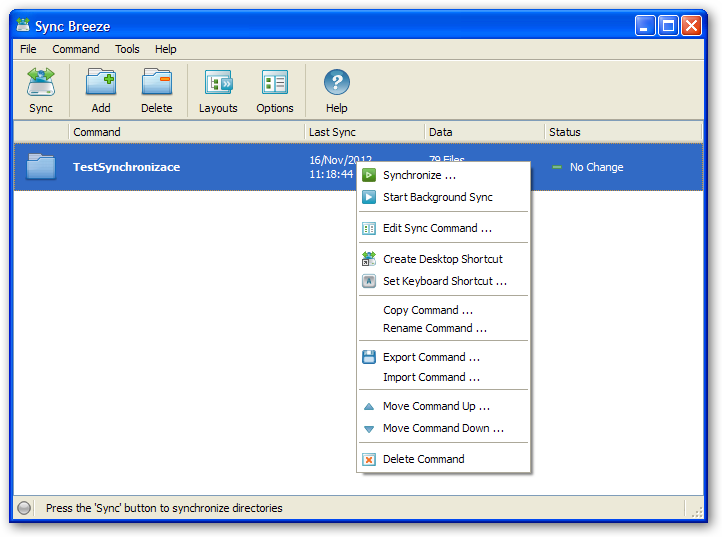Select Start Background Sync menu entry
722x537 pixels.
(x=444, y=197)
